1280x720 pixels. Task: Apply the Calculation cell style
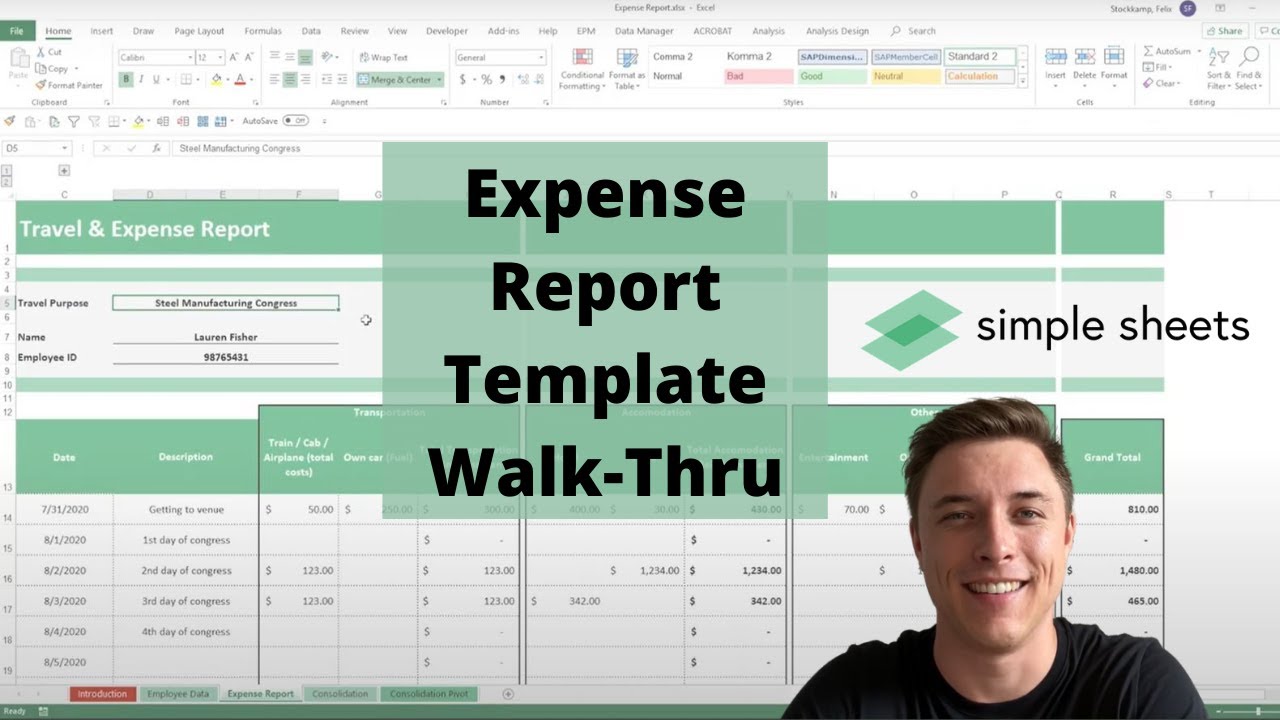pyautogui.click(x=980, y=76)
